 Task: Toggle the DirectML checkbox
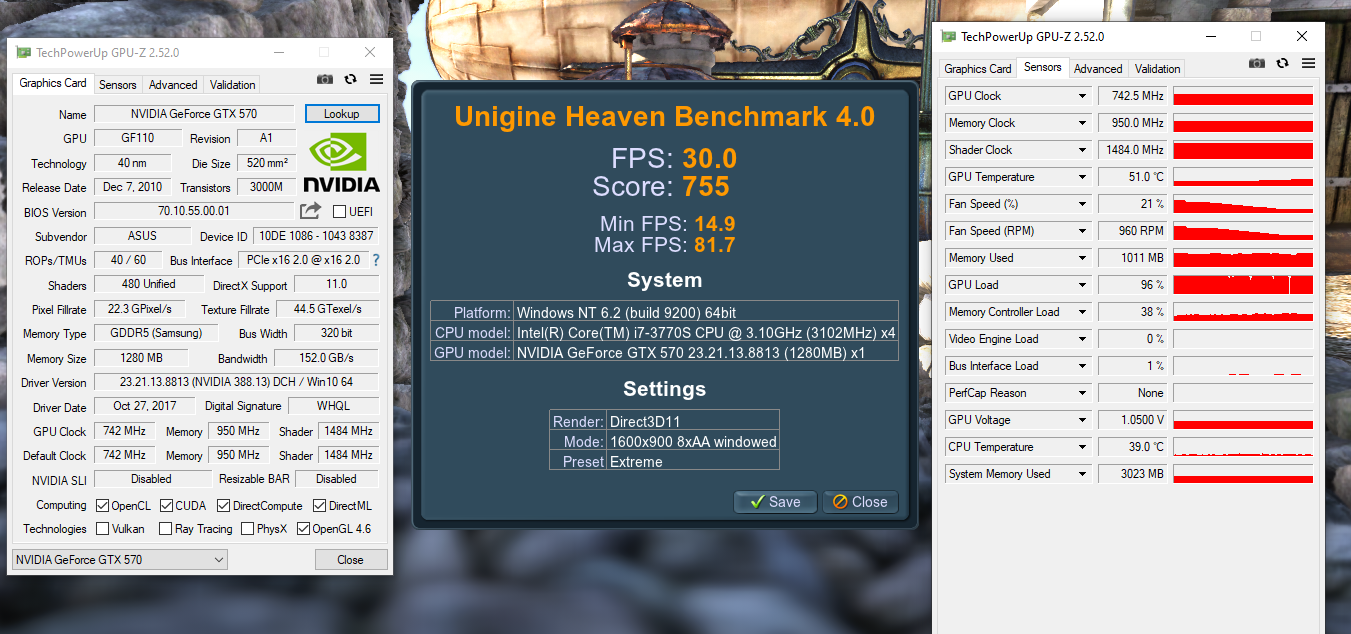320,505
